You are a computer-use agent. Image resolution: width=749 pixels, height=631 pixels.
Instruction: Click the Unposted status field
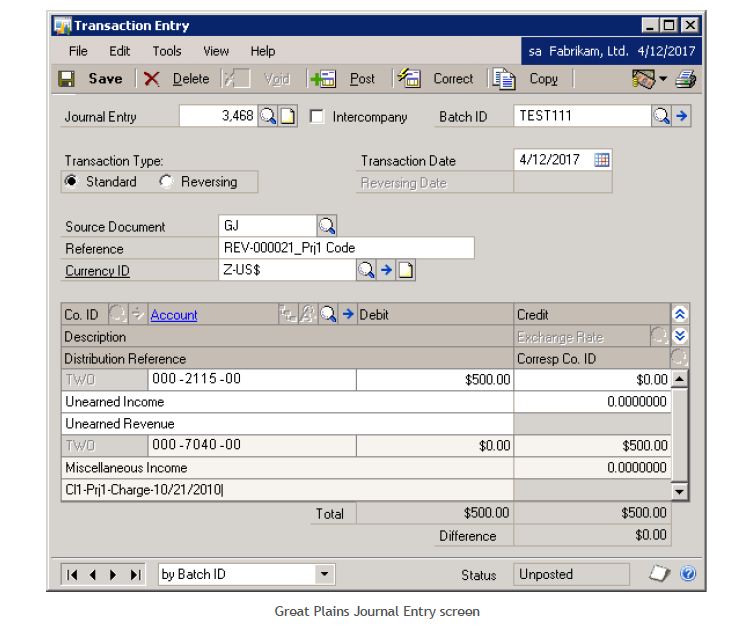(571, 574)
